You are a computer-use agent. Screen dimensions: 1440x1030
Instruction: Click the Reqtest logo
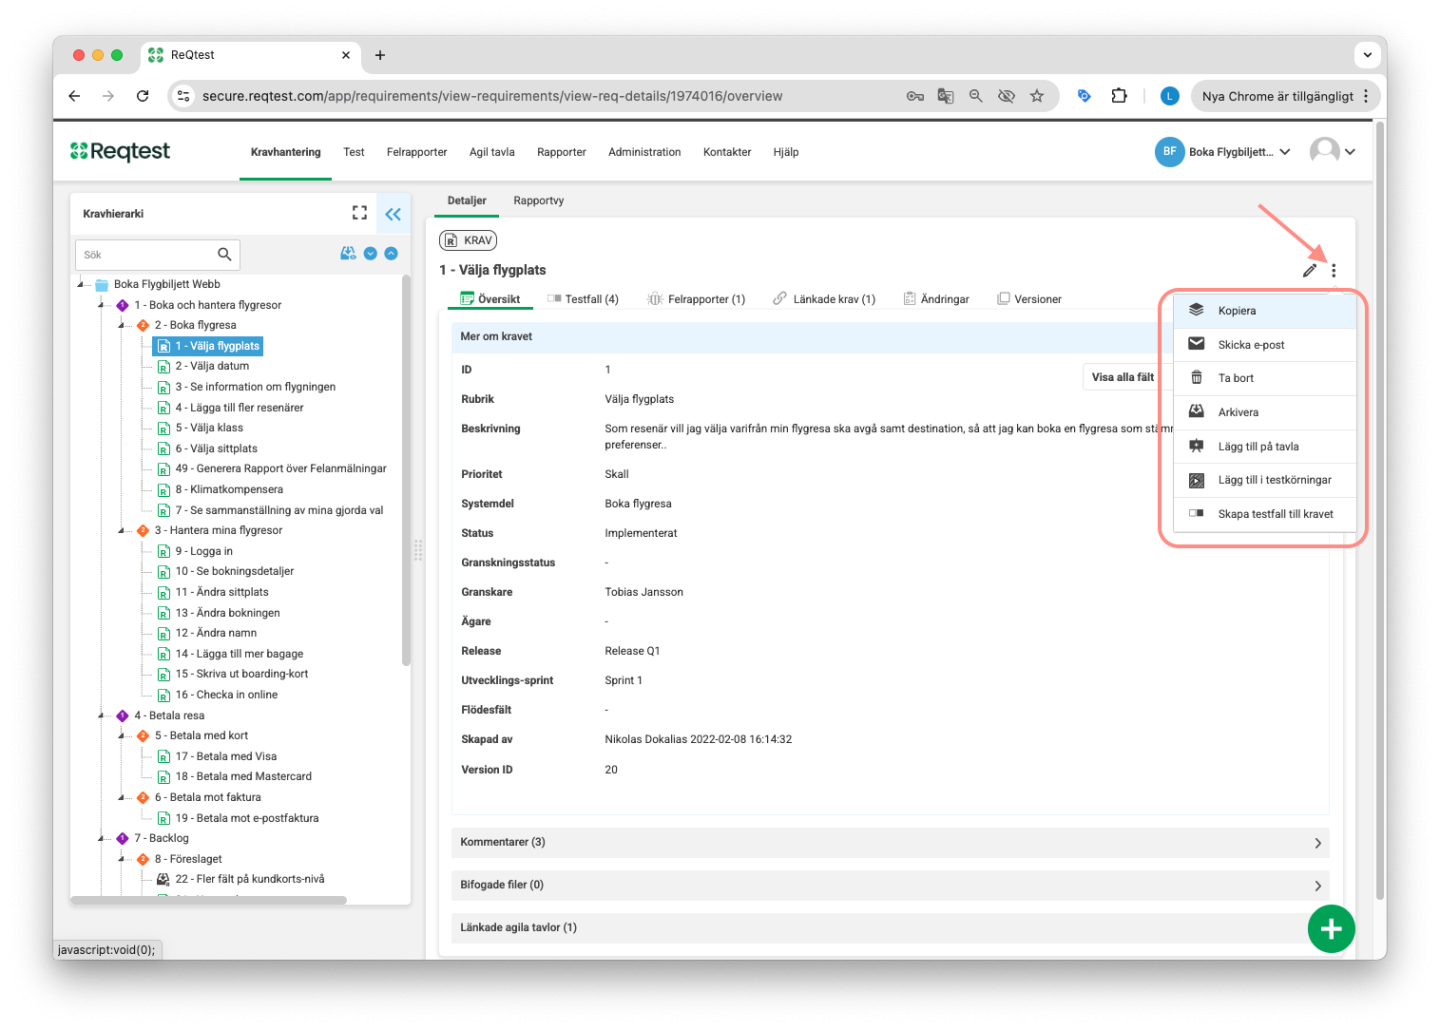(120, 151)
